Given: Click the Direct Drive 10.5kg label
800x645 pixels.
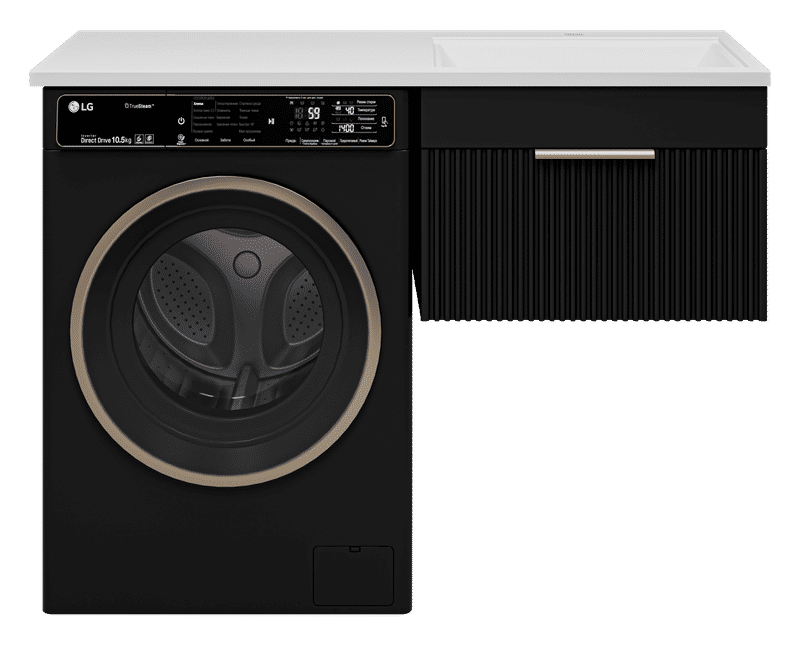Looking at the screenshot, I should [x=106, y=139].
